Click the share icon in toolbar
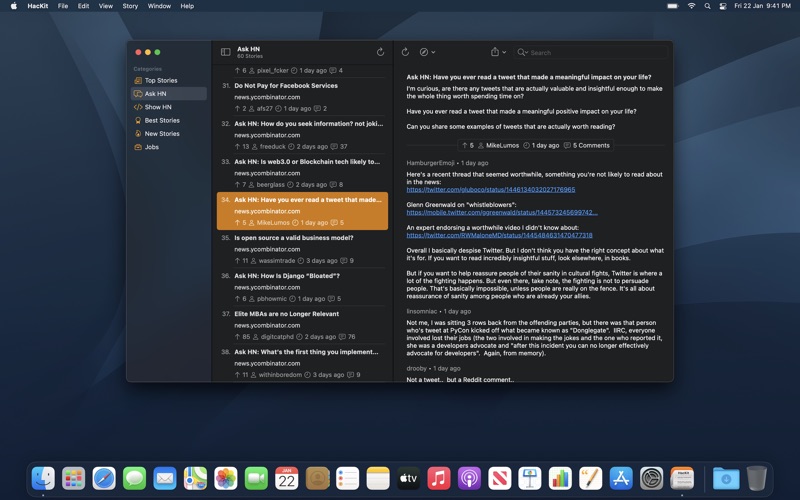Image resolution: width=800 pixels, height=500 pixels. coord(494,52)
